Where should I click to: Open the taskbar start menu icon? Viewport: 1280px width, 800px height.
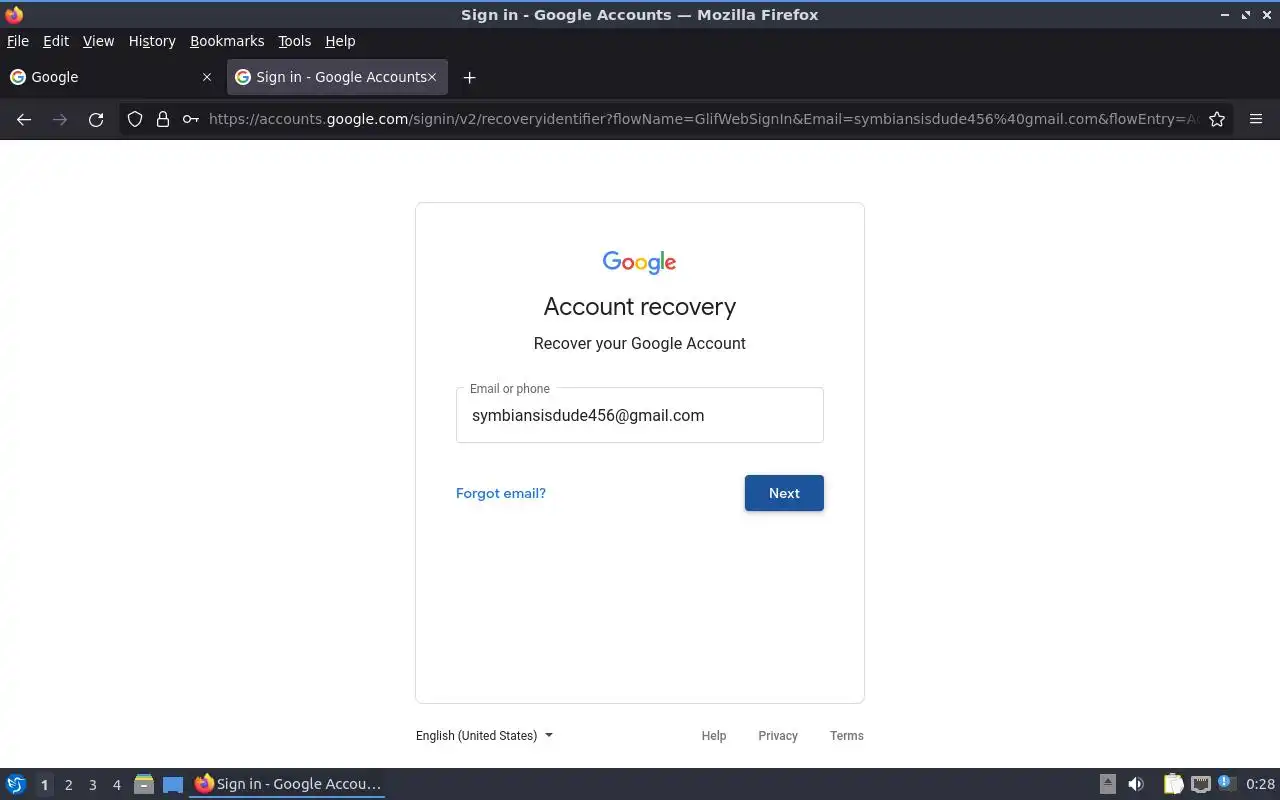(x=16, y=784)
